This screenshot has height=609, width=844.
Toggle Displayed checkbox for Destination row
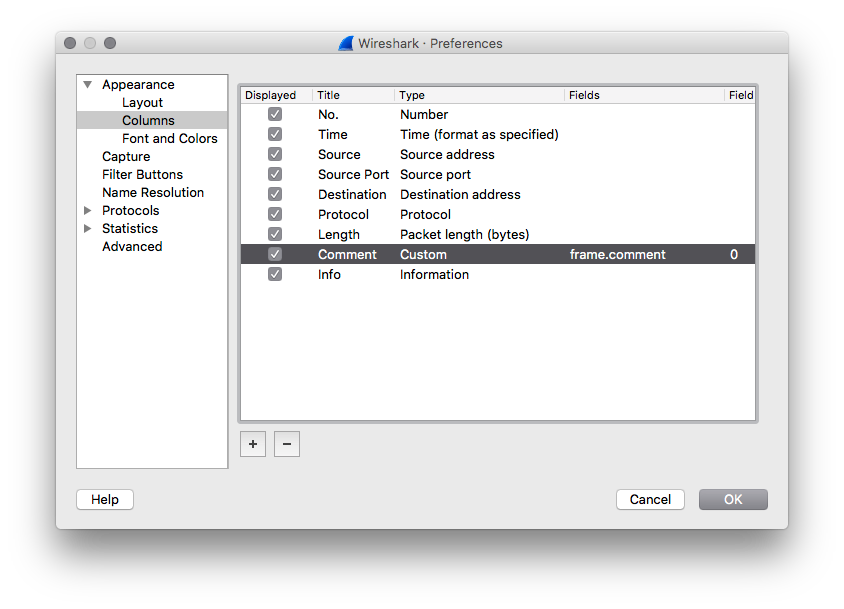[275, 194]
